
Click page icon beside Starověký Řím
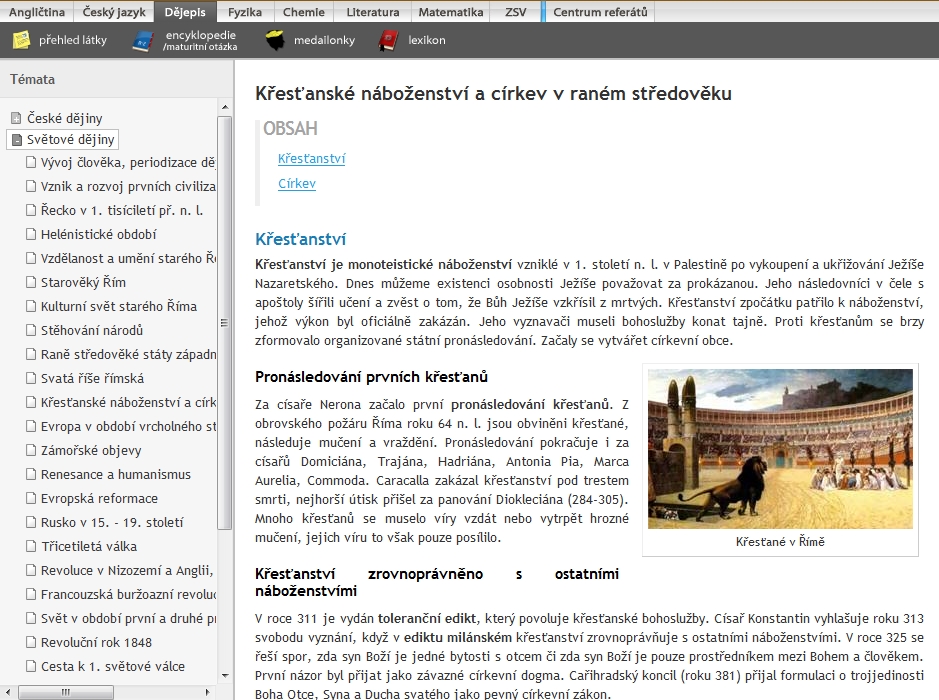(x=31, y=282)
